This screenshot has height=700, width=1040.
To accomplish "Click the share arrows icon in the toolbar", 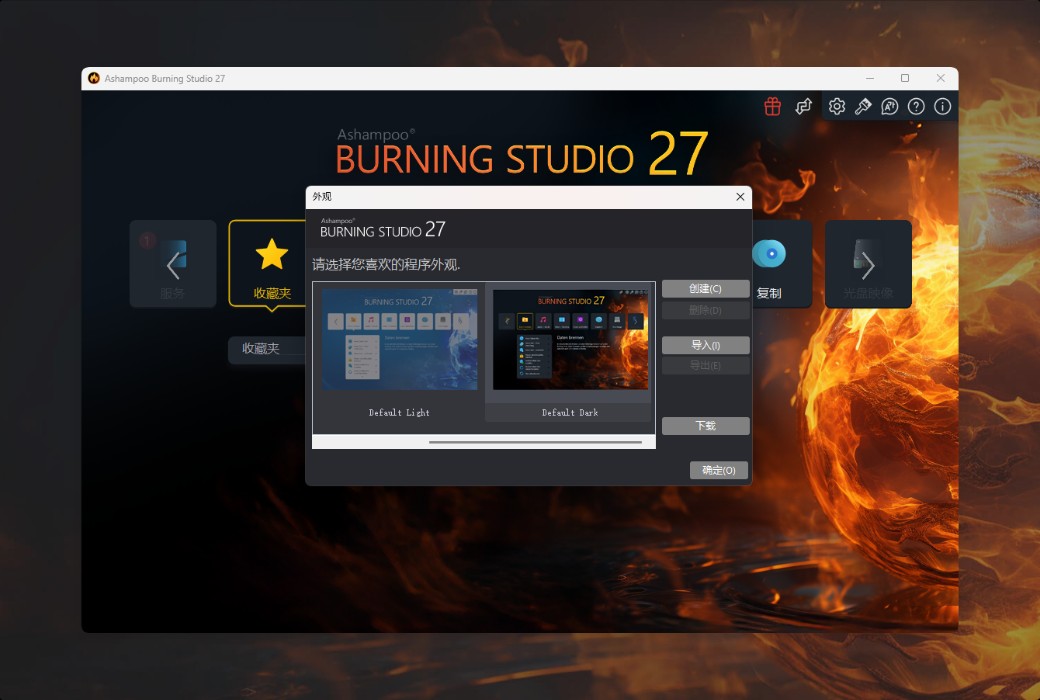I will 804,105.
